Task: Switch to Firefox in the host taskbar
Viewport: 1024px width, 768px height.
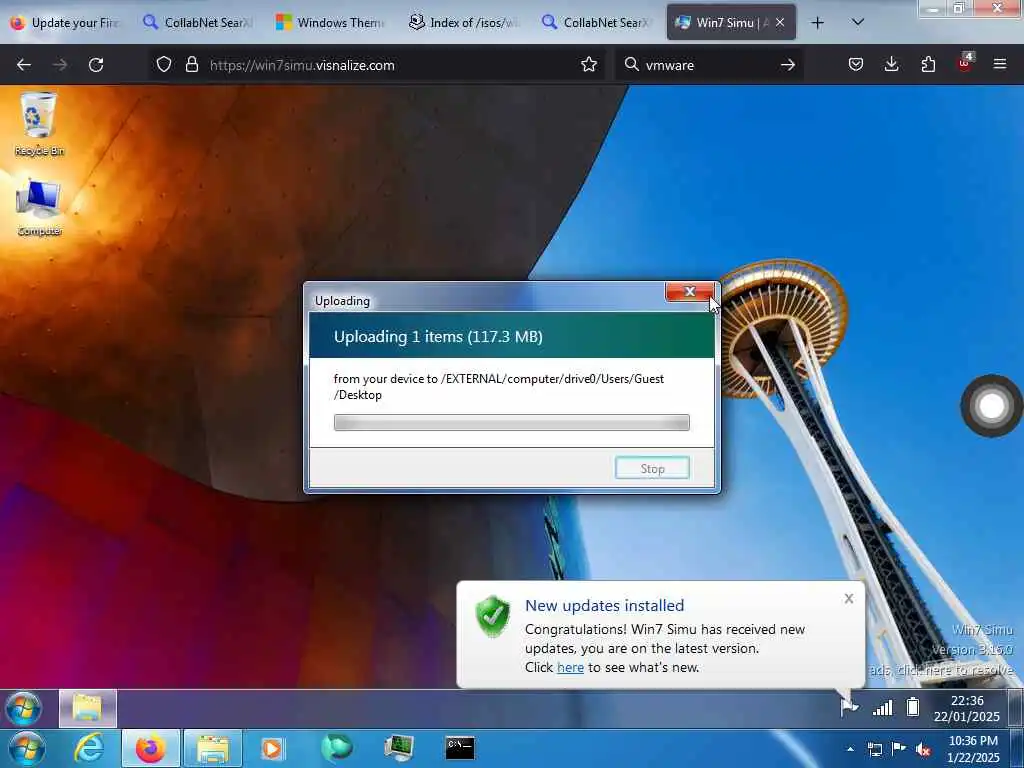Action: tap(150, 748)
